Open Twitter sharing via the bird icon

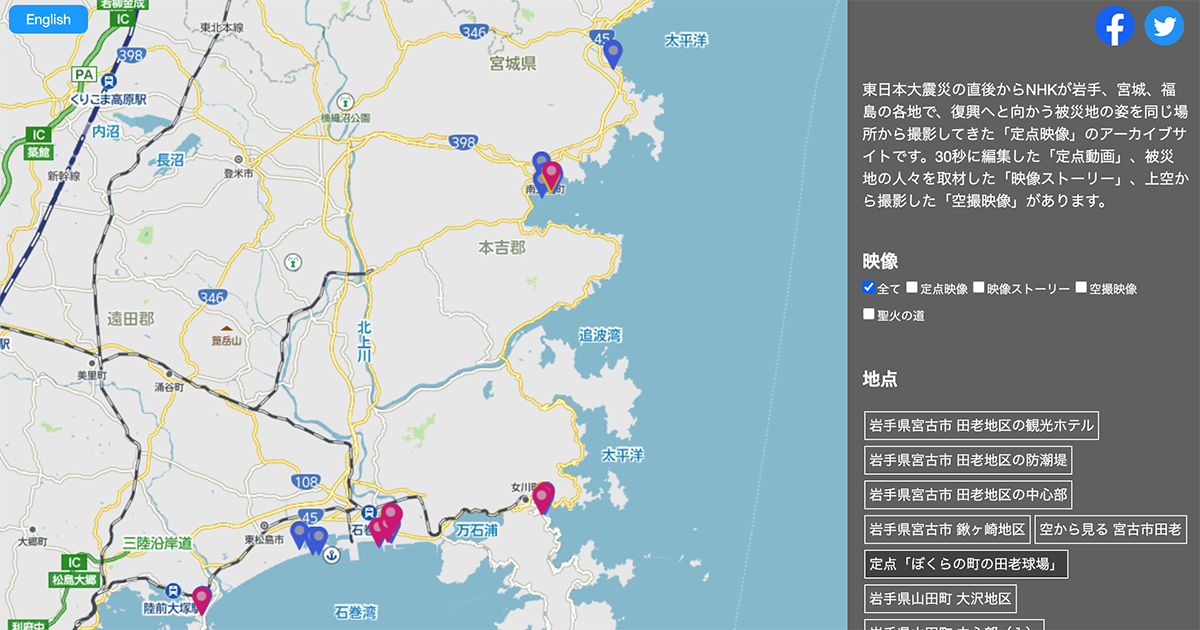tap(1163, 26)
